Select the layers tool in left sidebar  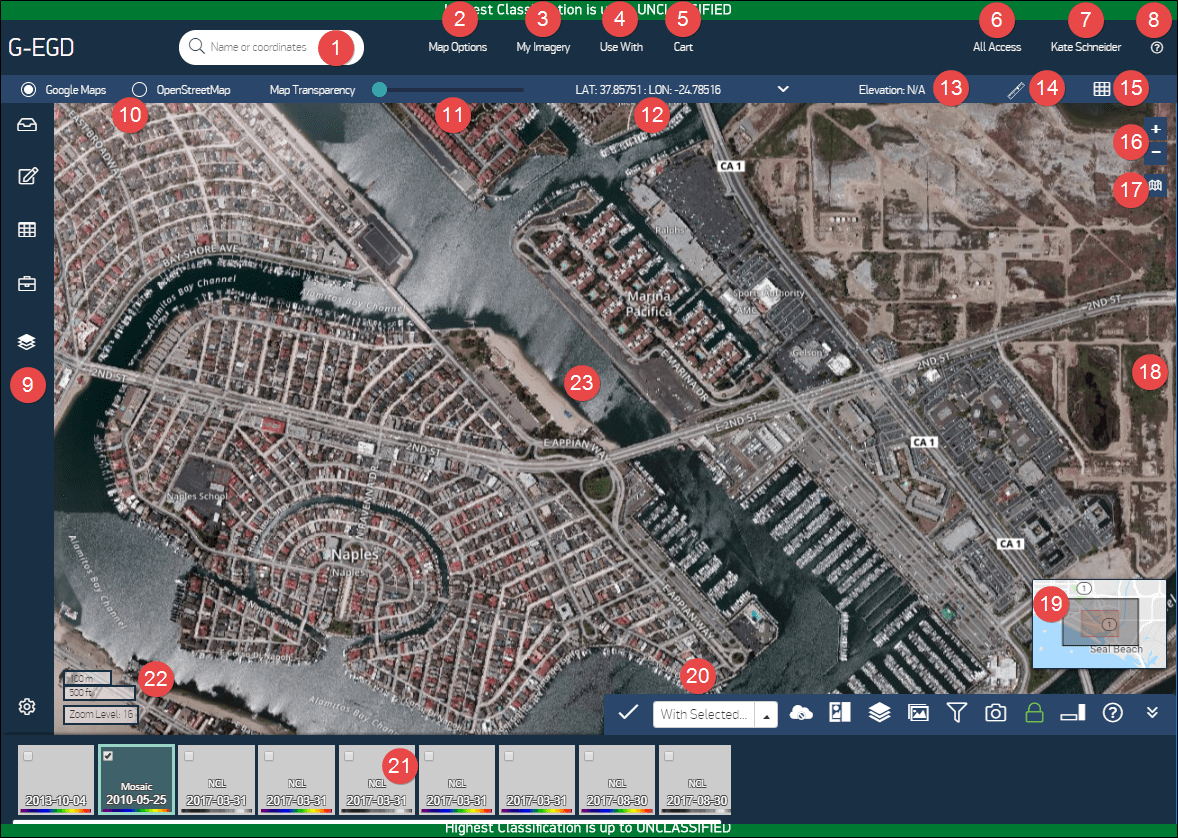pos(26,341)
